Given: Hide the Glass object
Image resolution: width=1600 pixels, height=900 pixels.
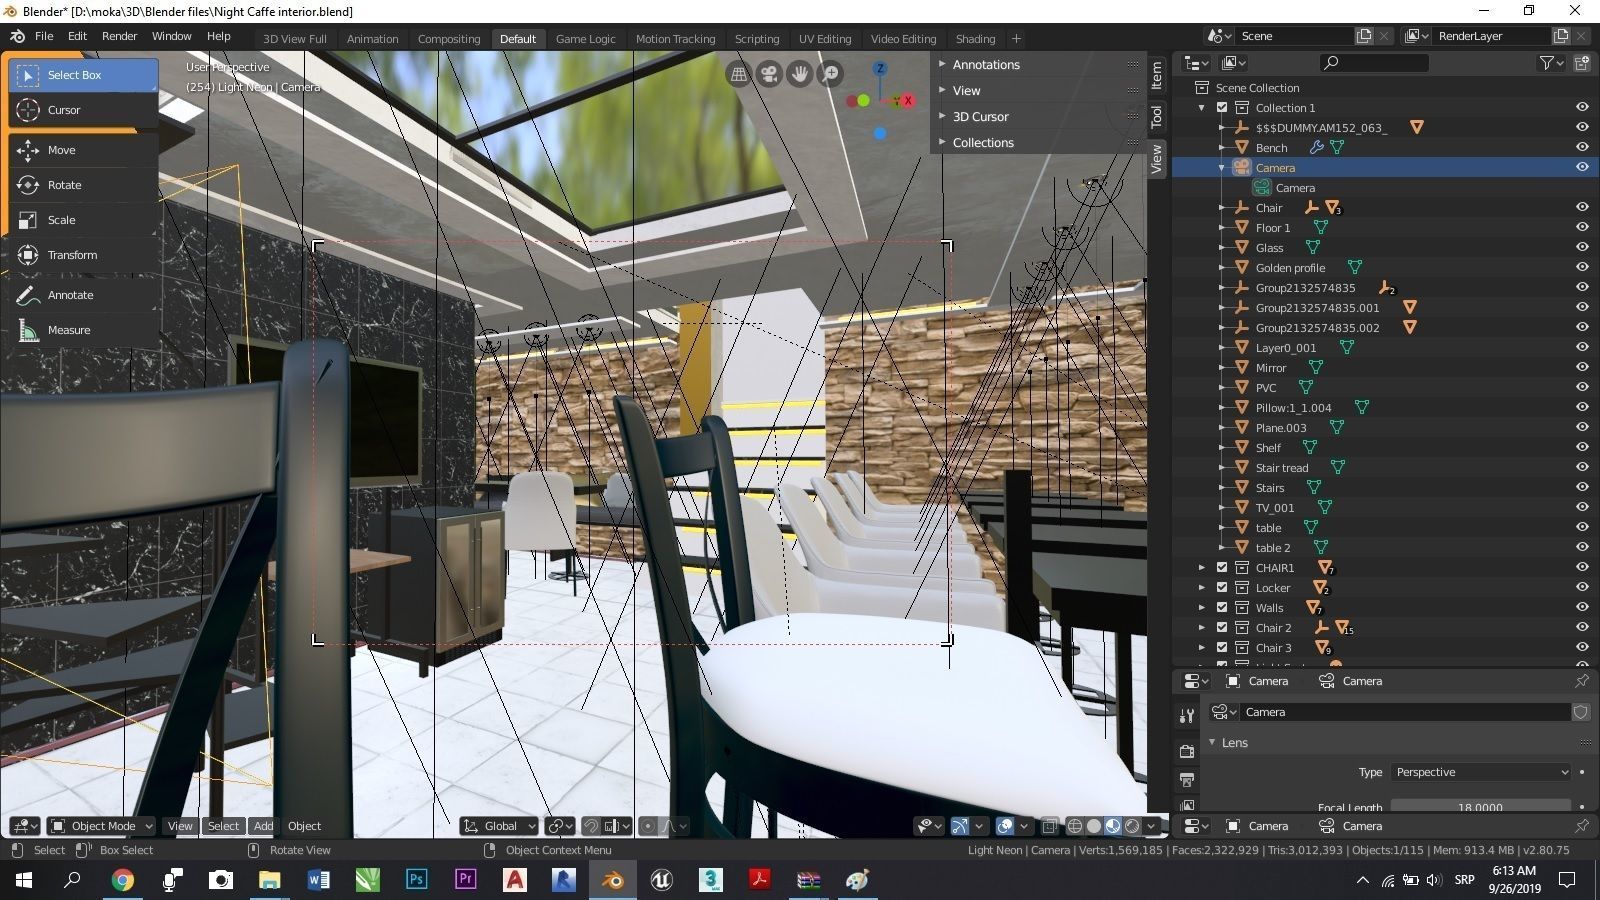Looking at the screenshot, I should (1582, 248).
